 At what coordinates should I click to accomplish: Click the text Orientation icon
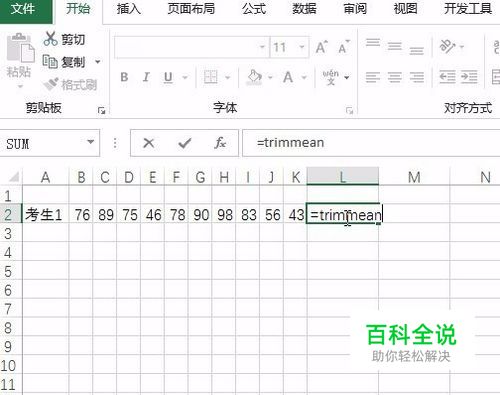(x=447, y=46)
